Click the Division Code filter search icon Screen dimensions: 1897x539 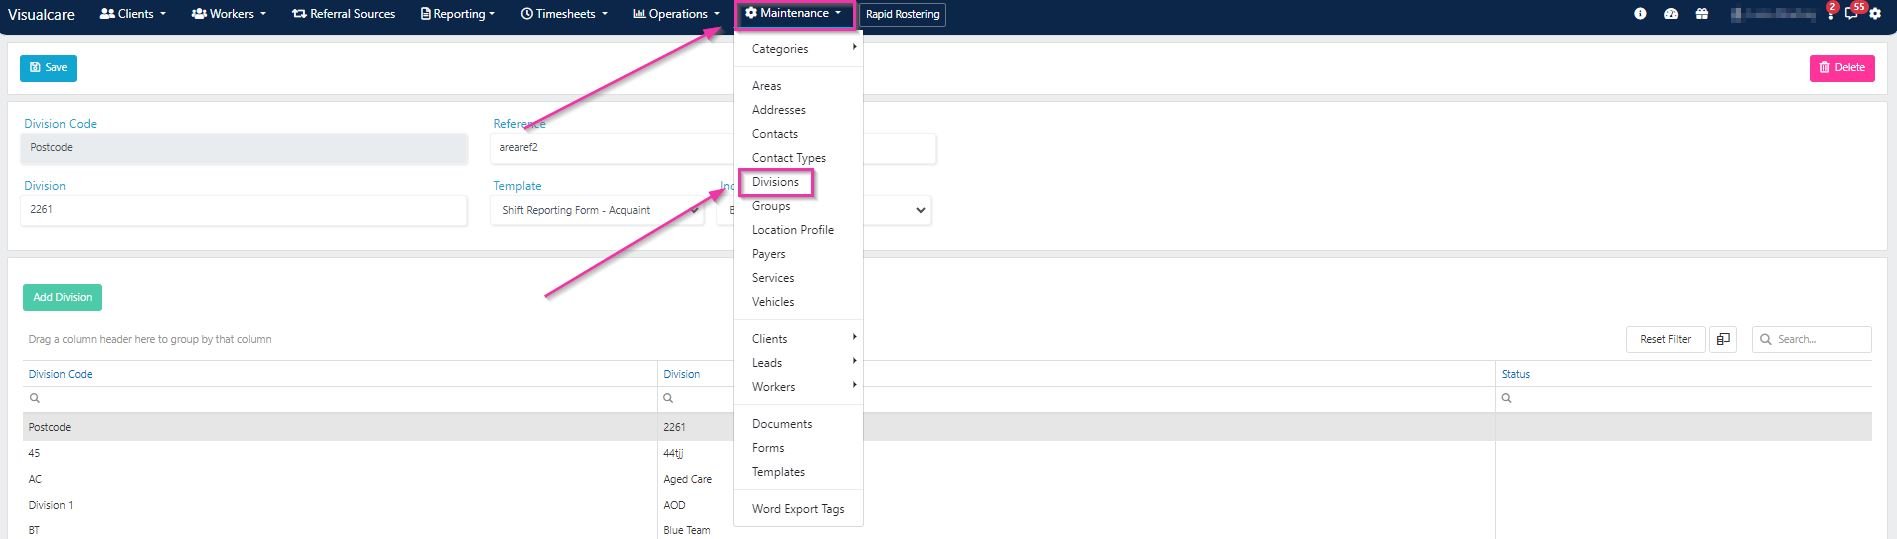(x=35, y=398)
